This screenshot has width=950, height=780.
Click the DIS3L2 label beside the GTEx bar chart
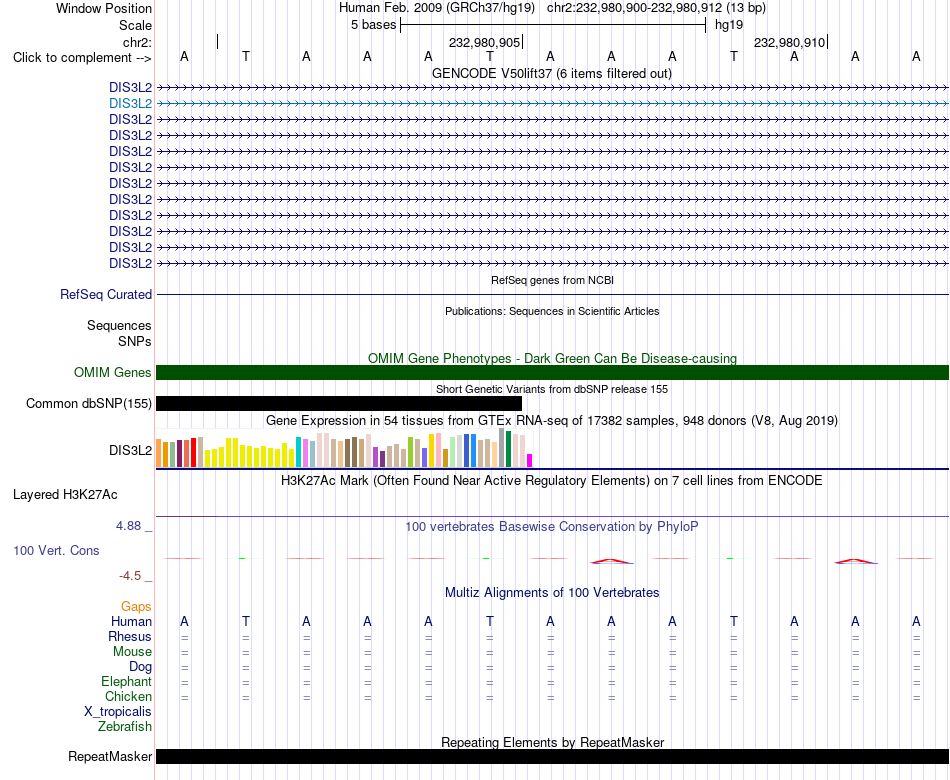pyautogui.click(x=130, y=450)
